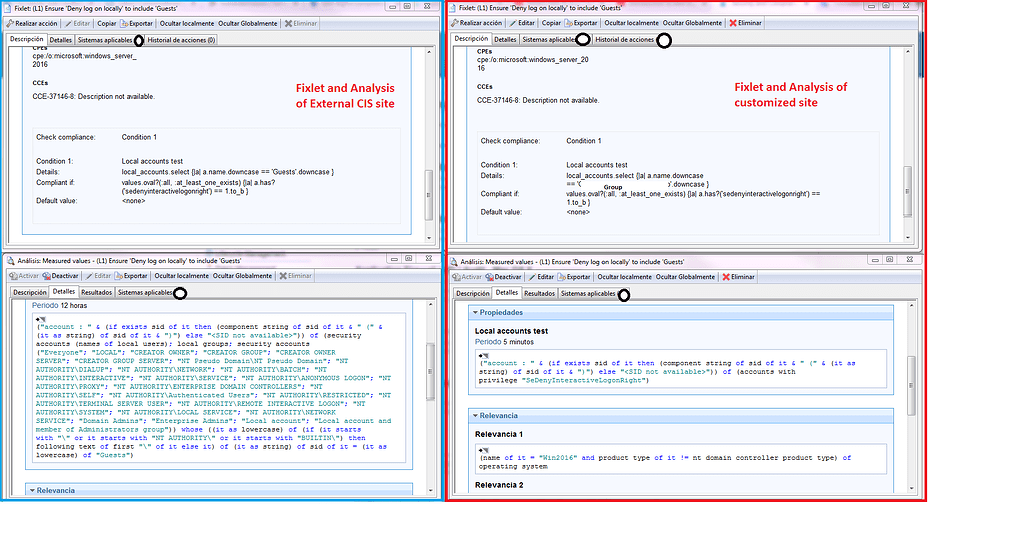Click Ocultar Globalmente in the left Fixlet window
1024x548 pixels.
(x=248, y=24)
